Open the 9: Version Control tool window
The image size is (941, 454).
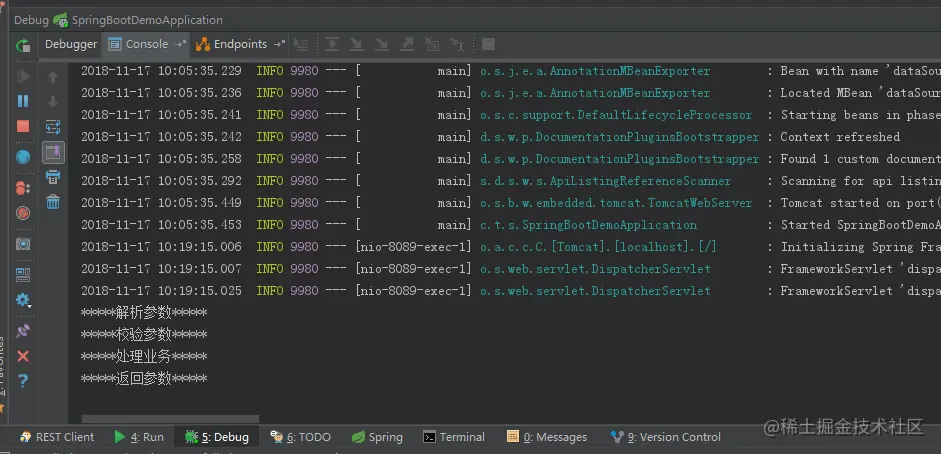666,437
